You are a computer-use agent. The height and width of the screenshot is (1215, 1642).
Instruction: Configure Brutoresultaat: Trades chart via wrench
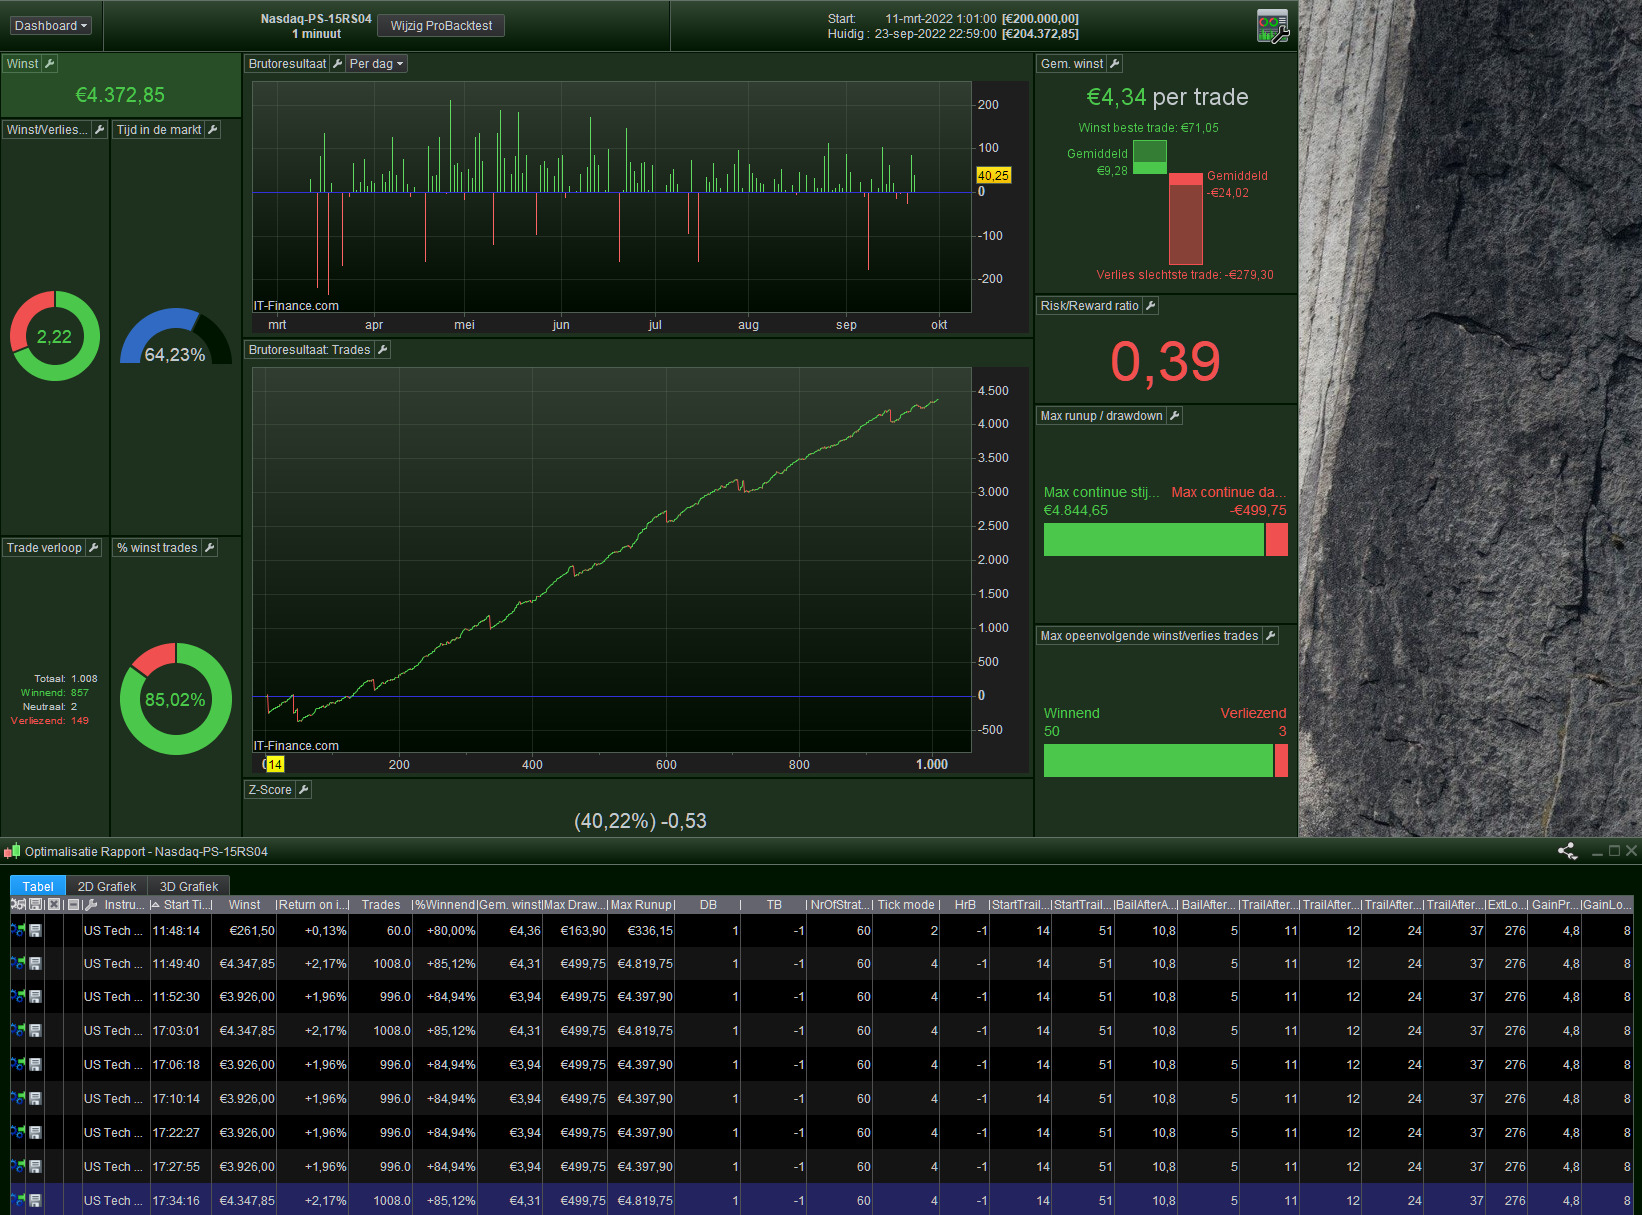[x=382, y=350]
